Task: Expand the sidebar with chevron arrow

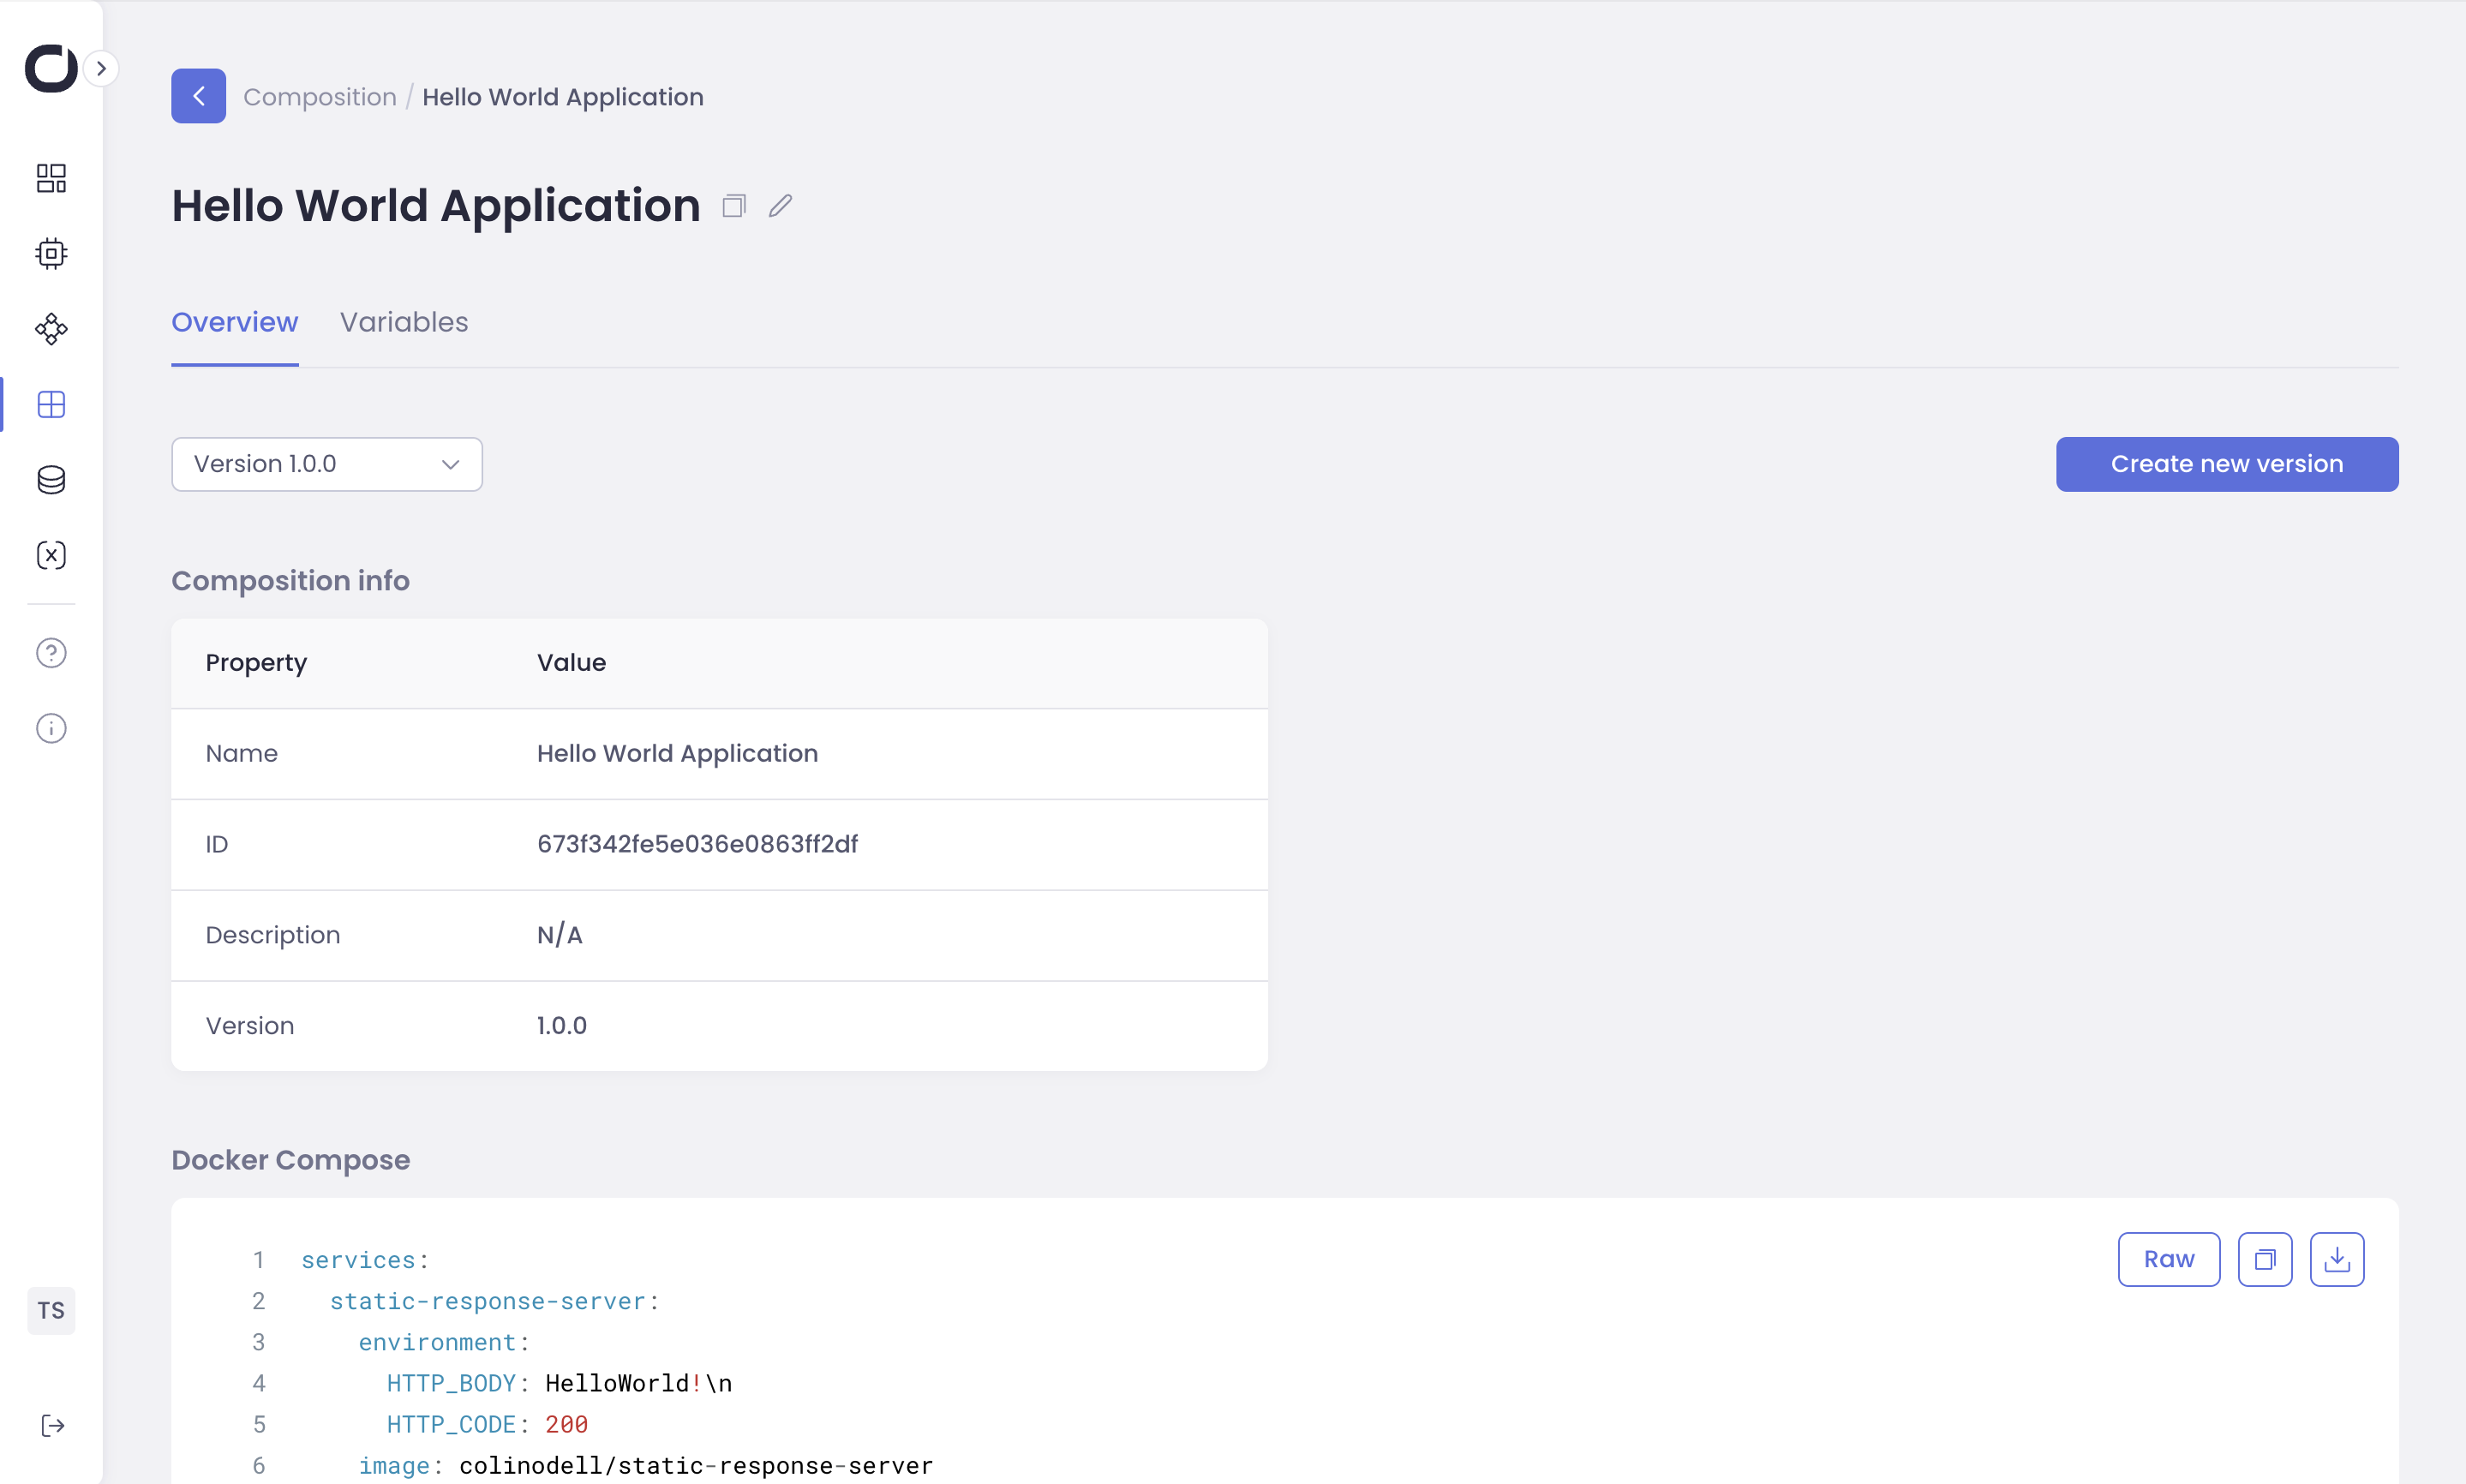Action: 101,69
